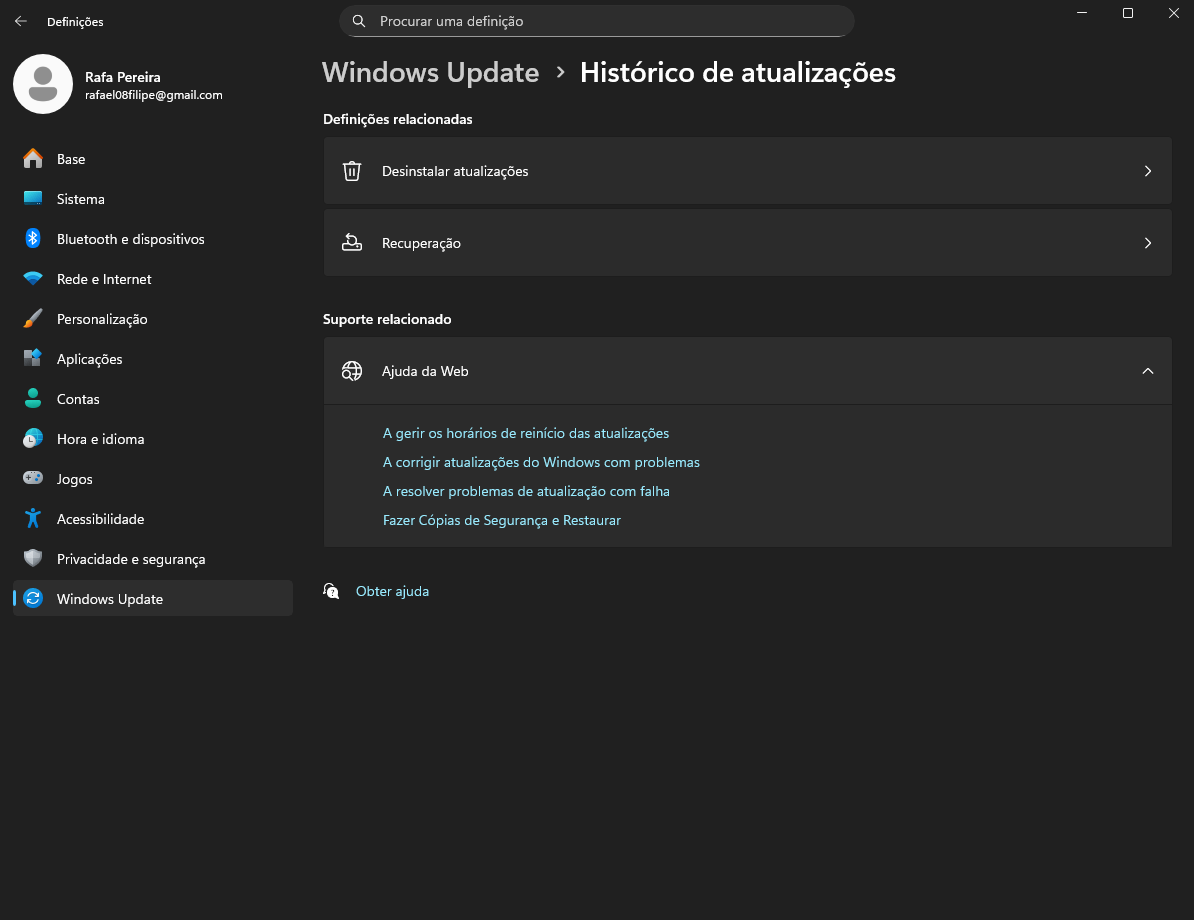Click the Windows Update sync icon
The height and width of the screenshot is (920, 1194).
coord(33,599)
